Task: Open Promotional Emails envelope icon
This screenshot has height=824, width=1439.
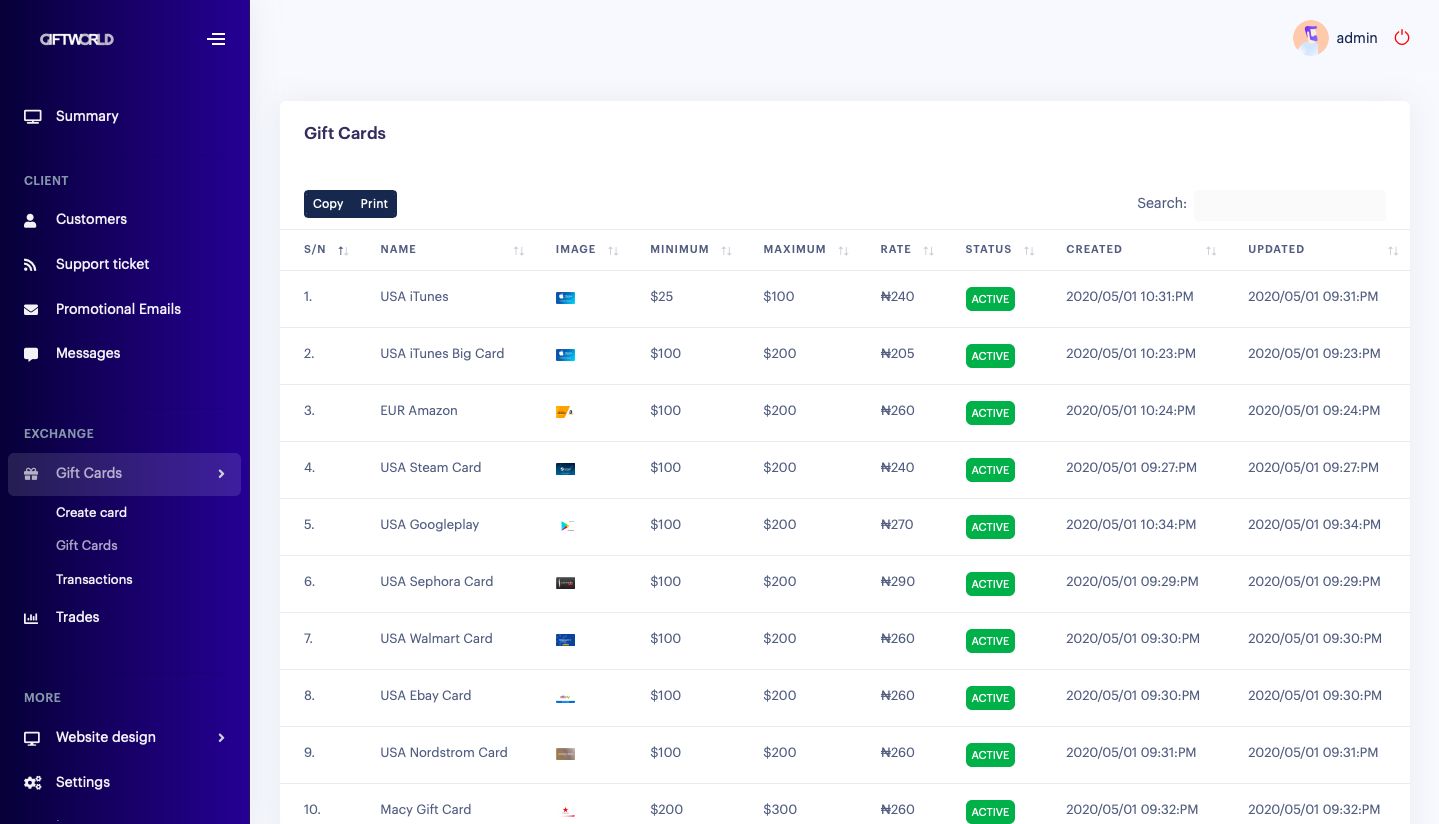Action: (x=30, y=309)
